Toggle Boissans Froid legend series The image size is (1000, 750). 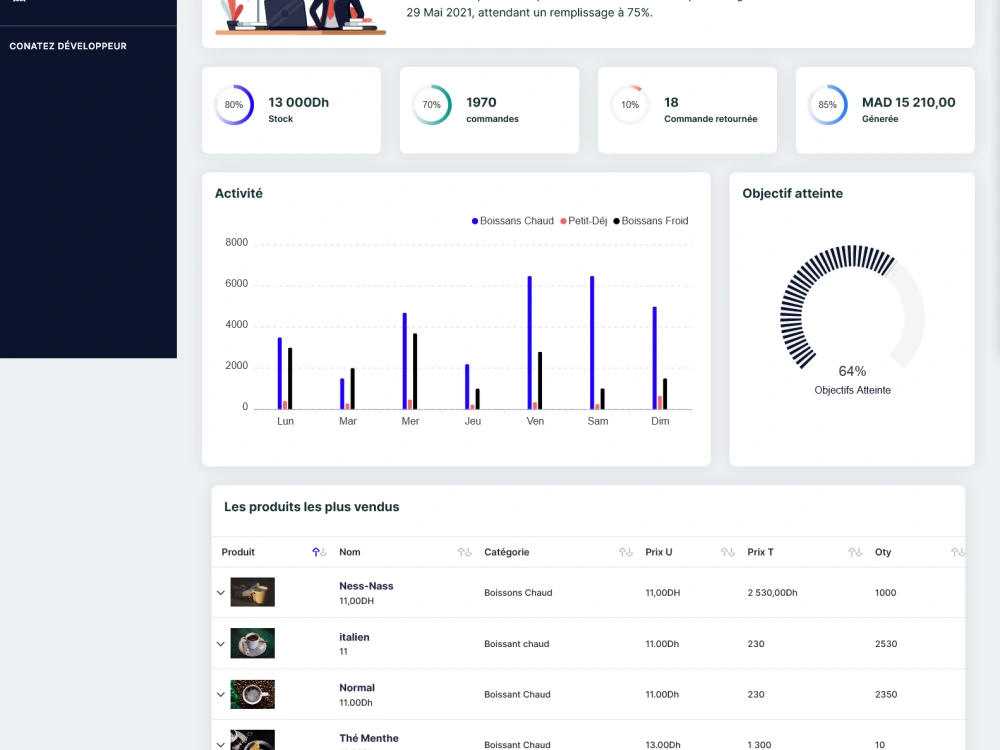[651, 221]
